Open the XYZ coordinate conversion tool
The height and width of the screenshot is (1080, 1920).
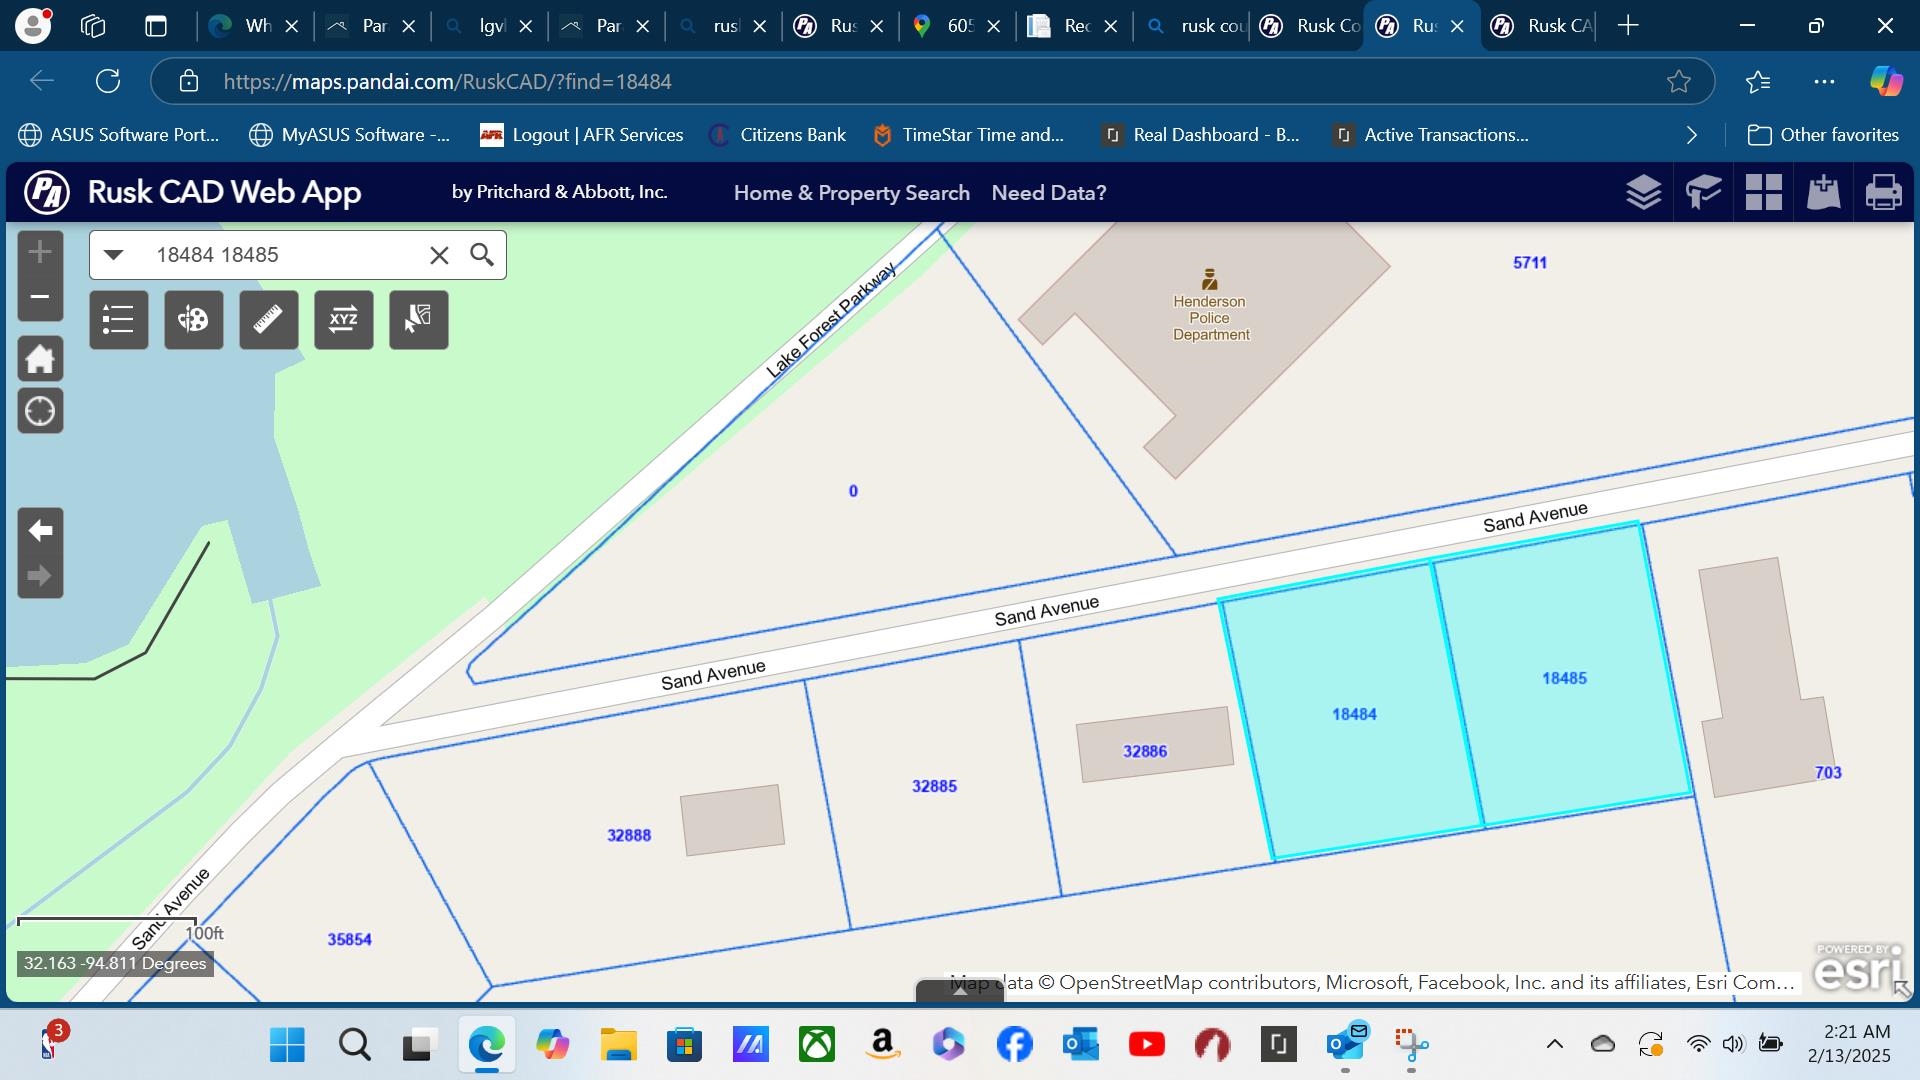click(x=343, y=320)
